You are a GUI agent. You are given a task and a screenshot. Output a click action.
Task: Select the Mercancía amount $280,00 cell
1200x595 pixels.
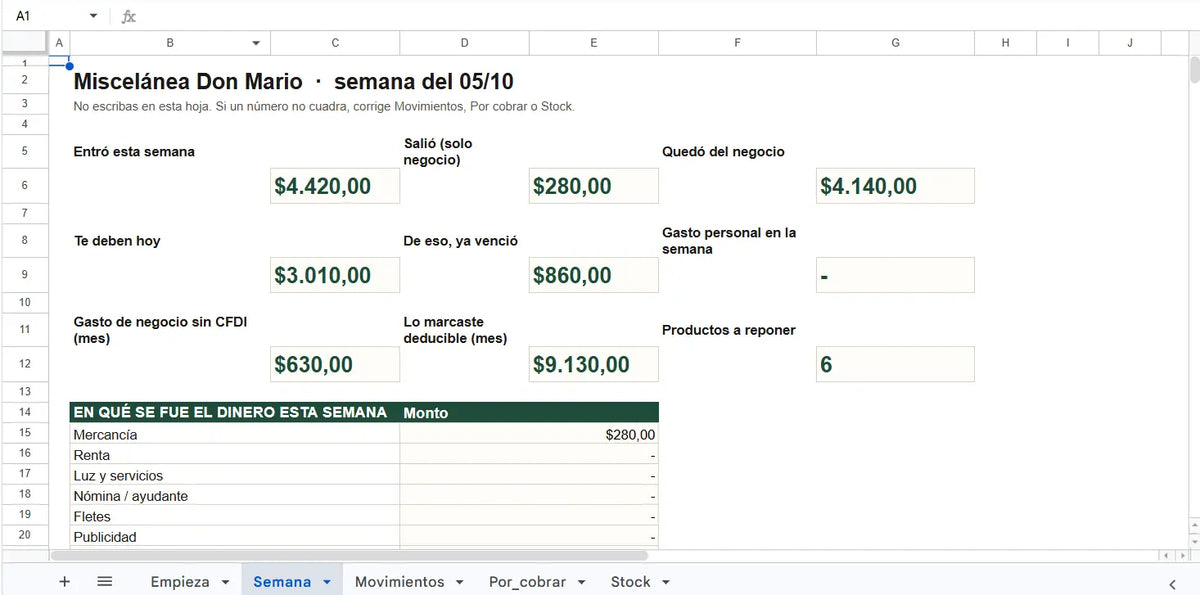click(x=529, y=435)
